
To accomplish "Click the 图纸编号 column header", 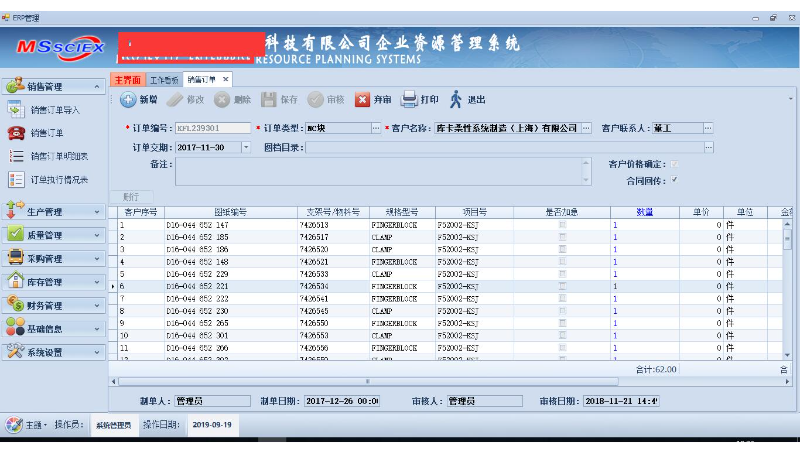I will point(231,212).
